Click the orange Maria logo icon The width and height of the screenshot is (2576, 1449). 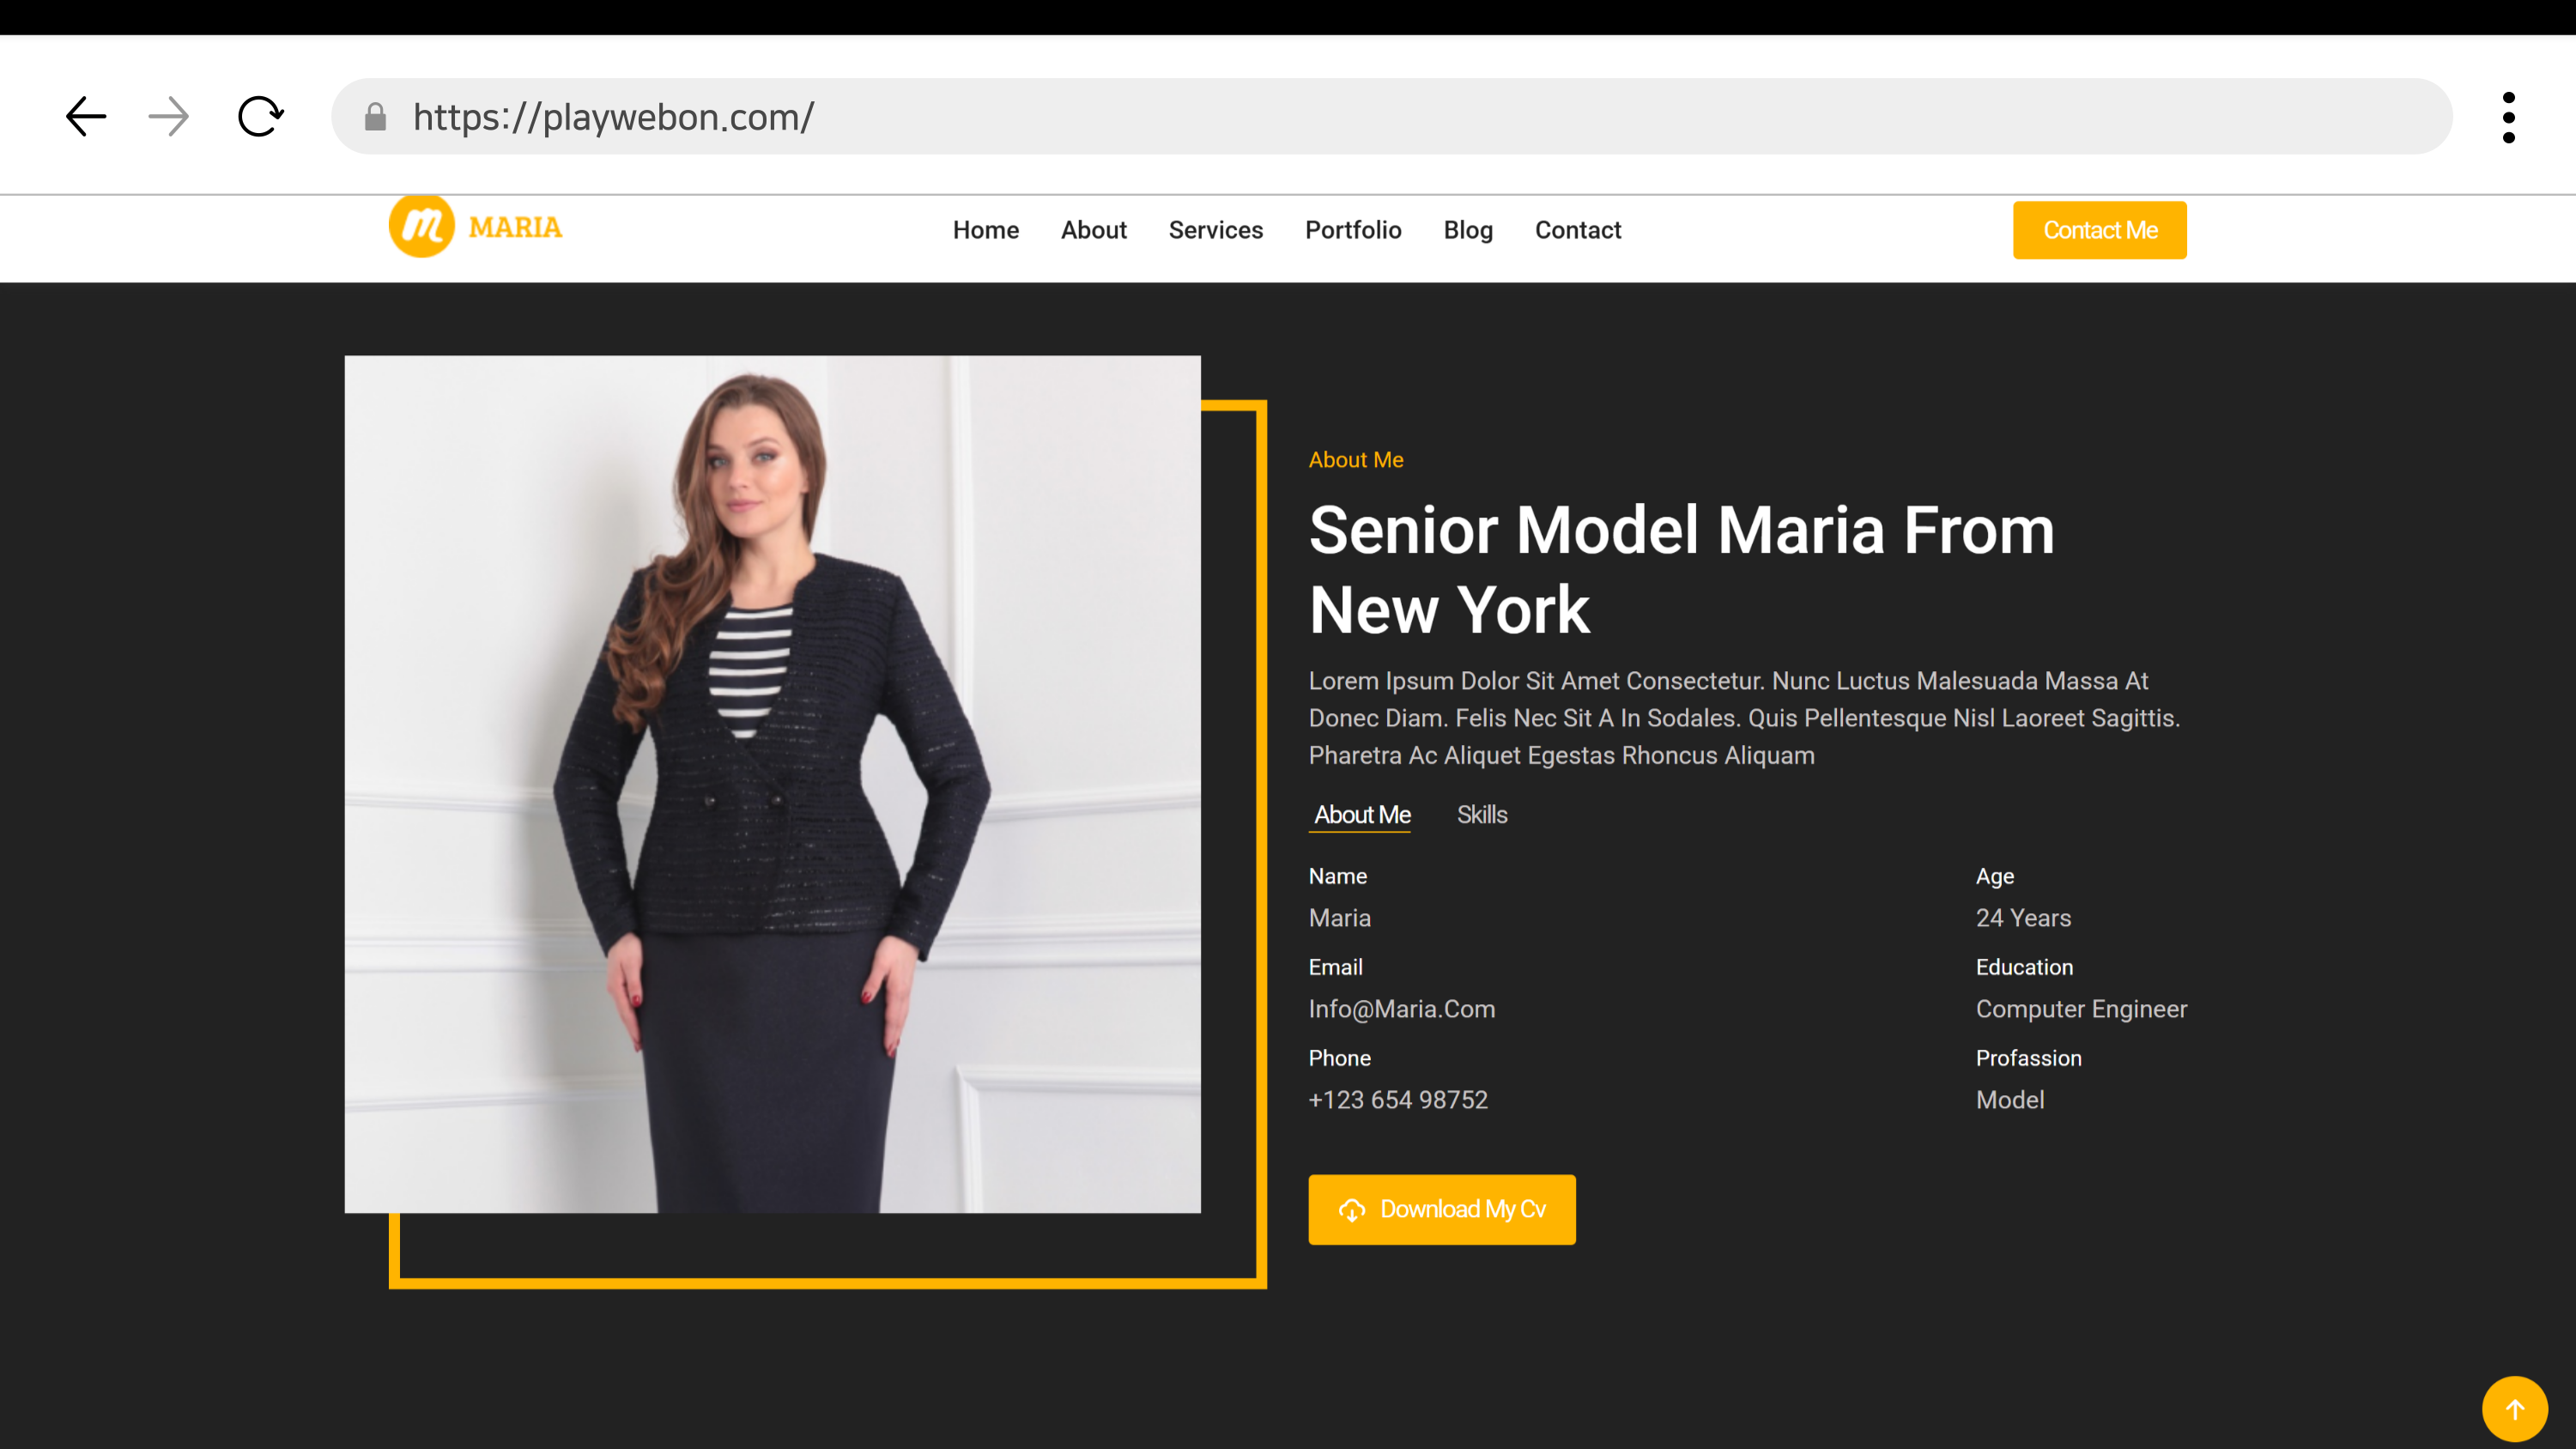(422, 227)
